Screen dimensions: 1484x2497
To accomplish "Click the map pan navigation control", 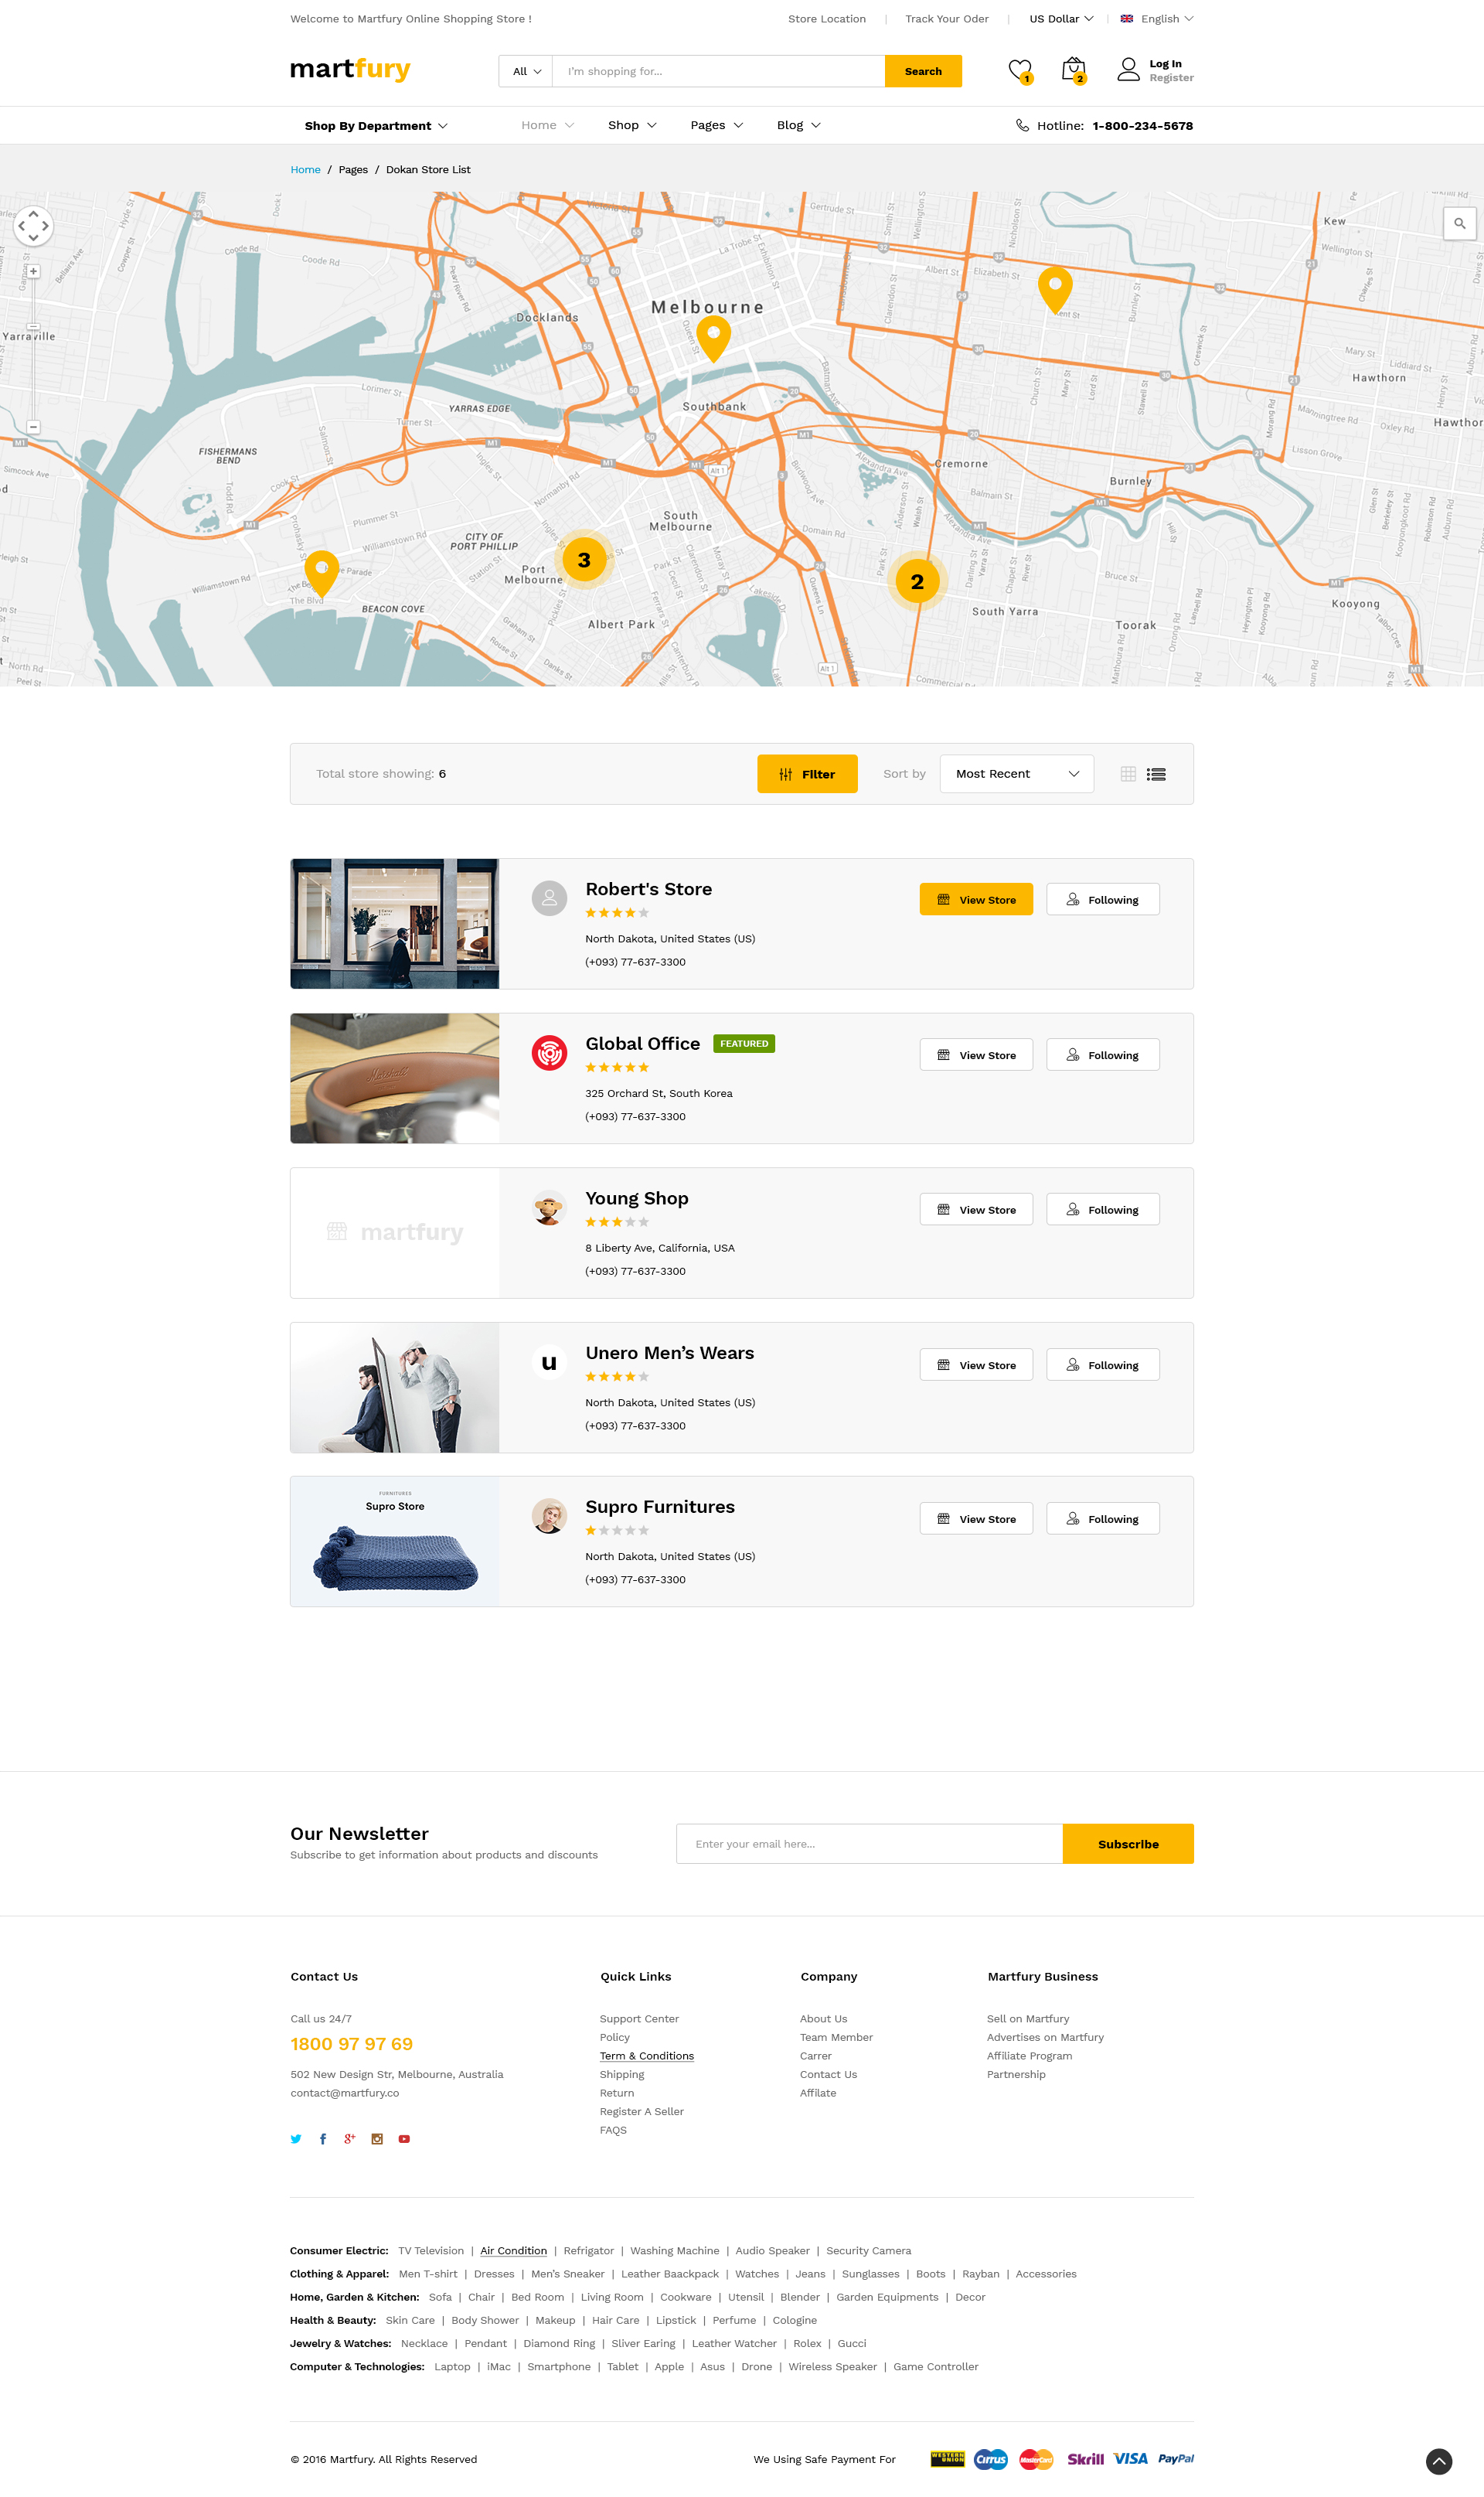I will [x=33, y=226].
